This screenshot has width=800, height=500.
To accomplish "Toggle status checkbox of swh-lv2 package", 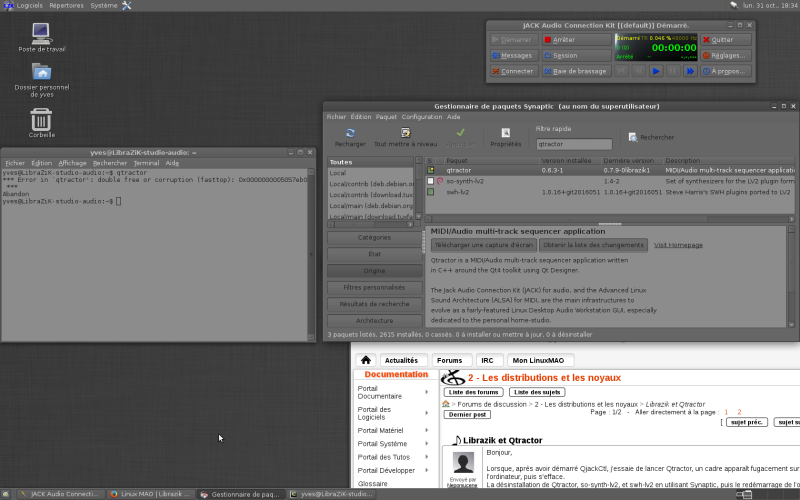I will point(431,192).
